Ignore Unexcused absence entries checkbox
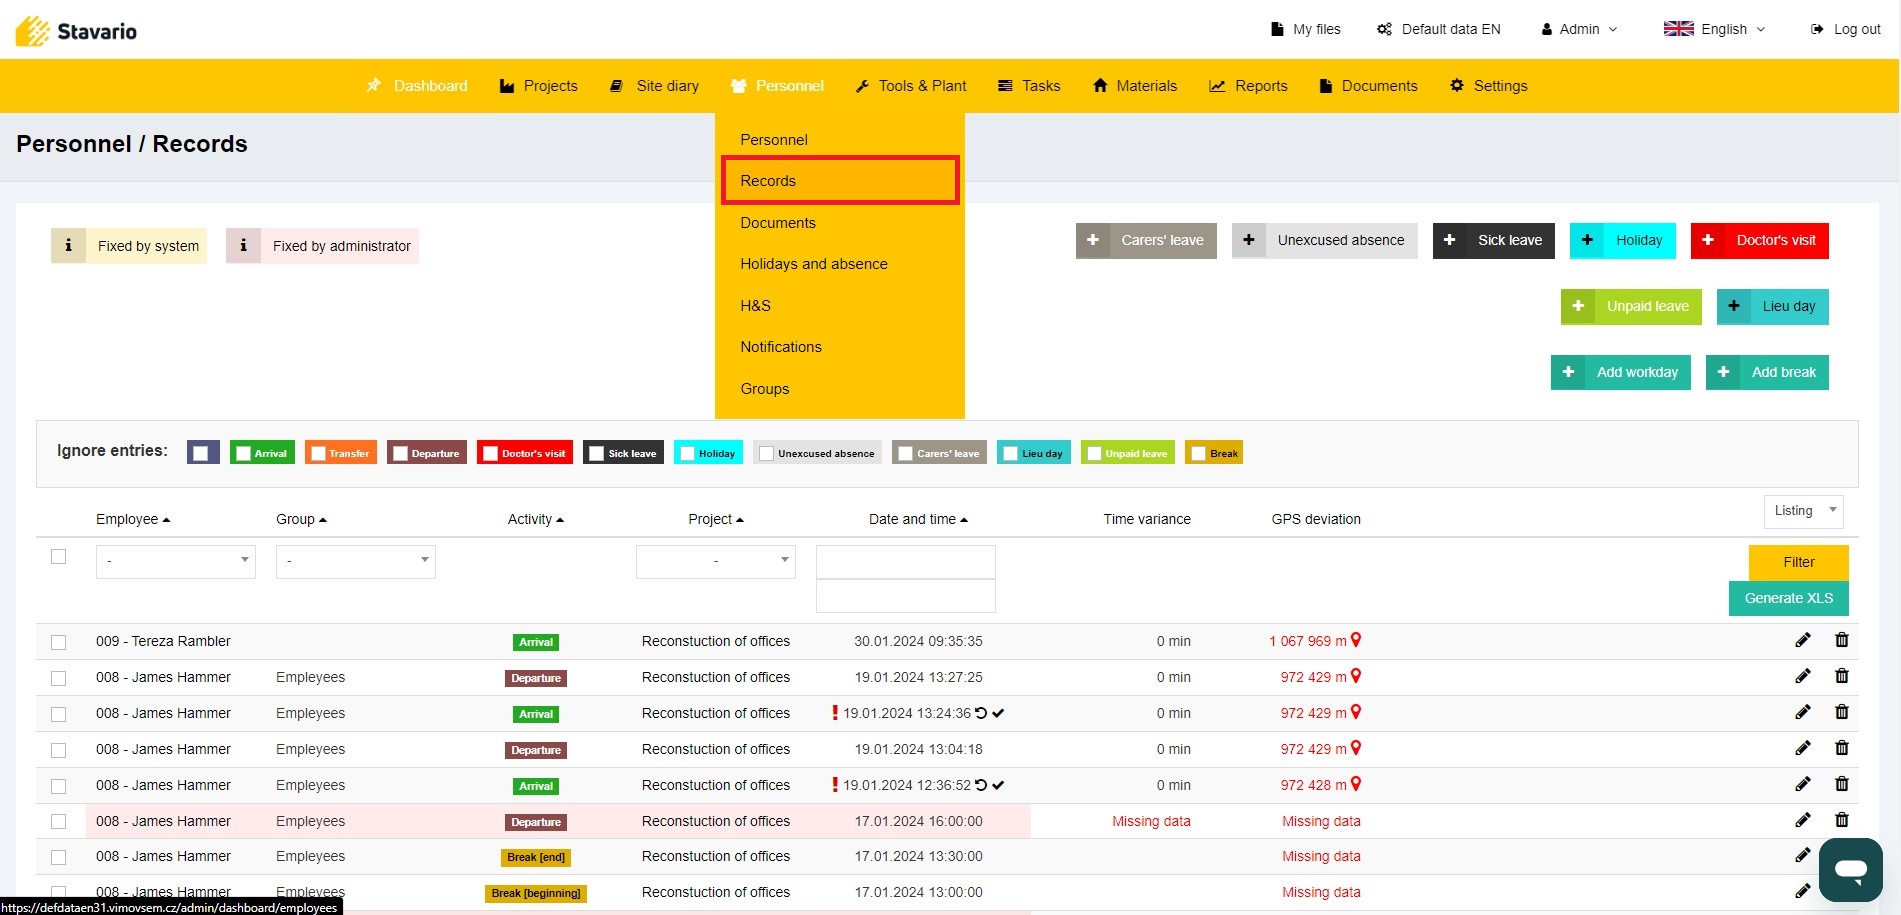This screenshot has width=1901, height=915. coord(766,453)
